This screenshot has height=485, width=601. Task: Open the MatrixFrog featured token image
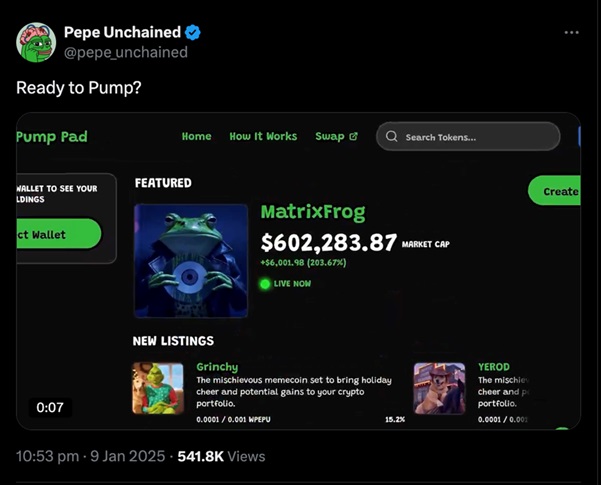[x=190, y=260]
